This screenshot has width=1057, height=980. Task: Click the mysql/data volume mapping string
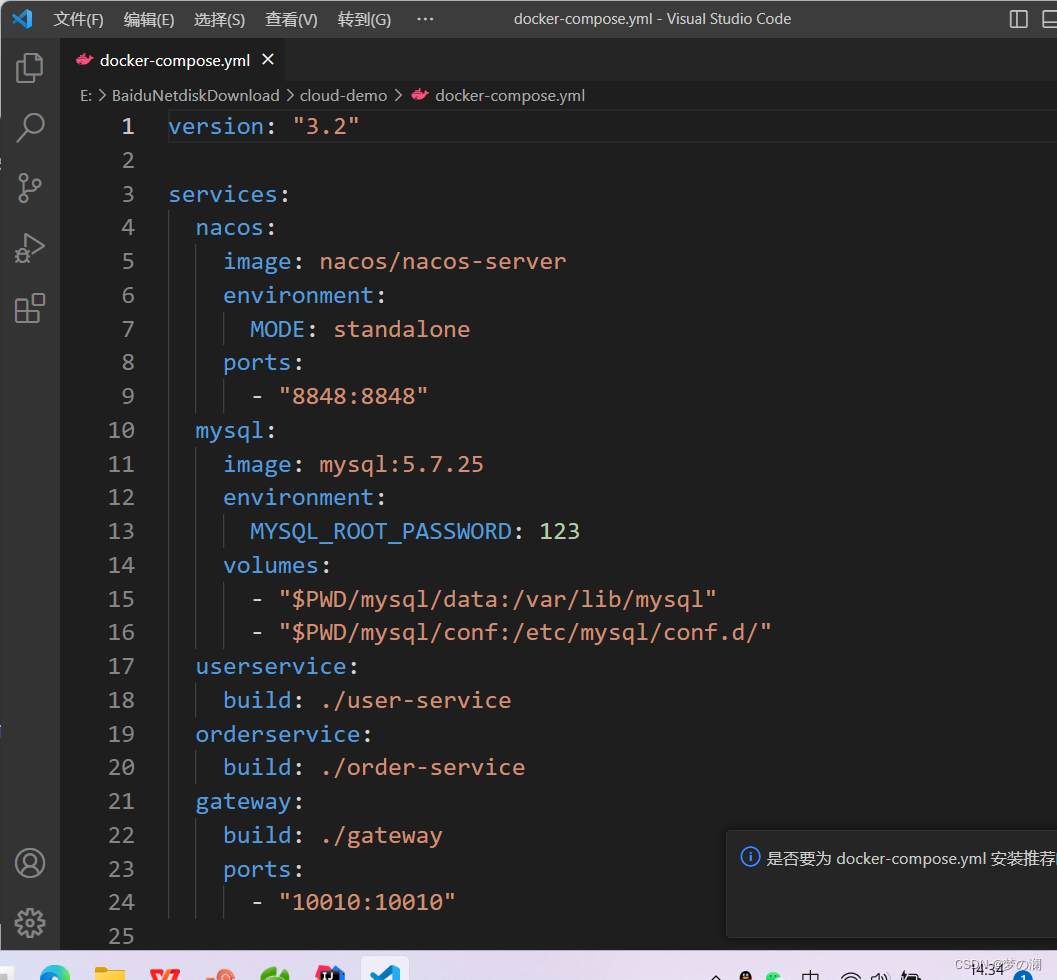click(x=497, y=599)
